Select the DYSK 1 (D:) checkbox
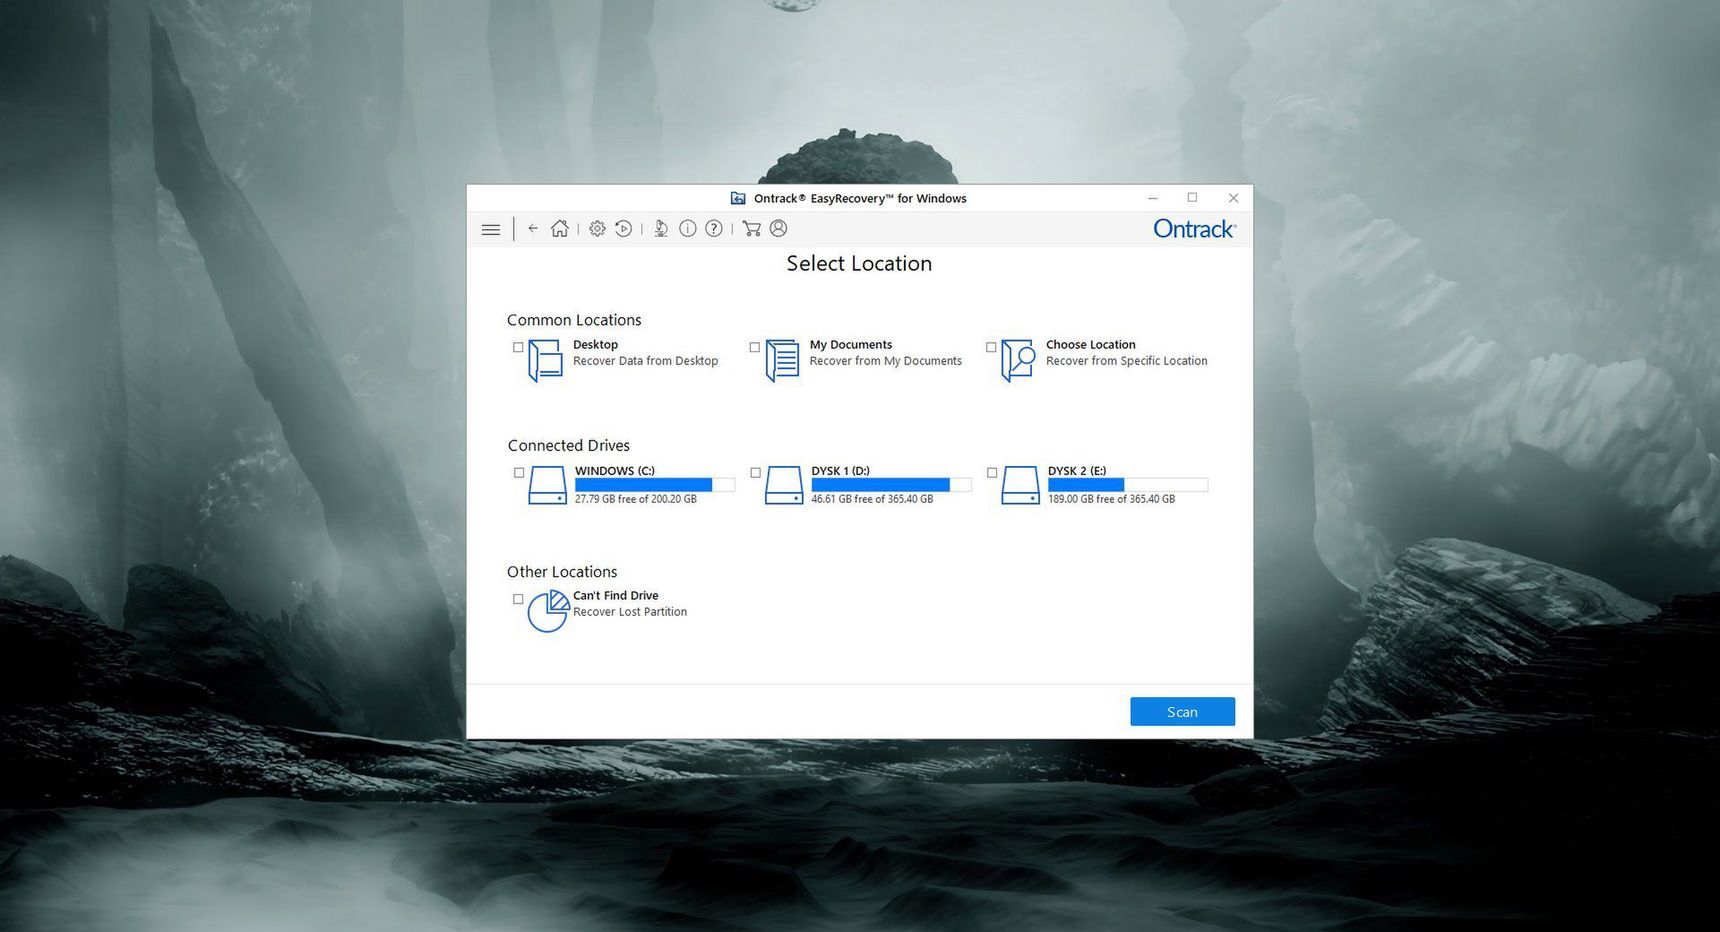 [x=755, y=473]
